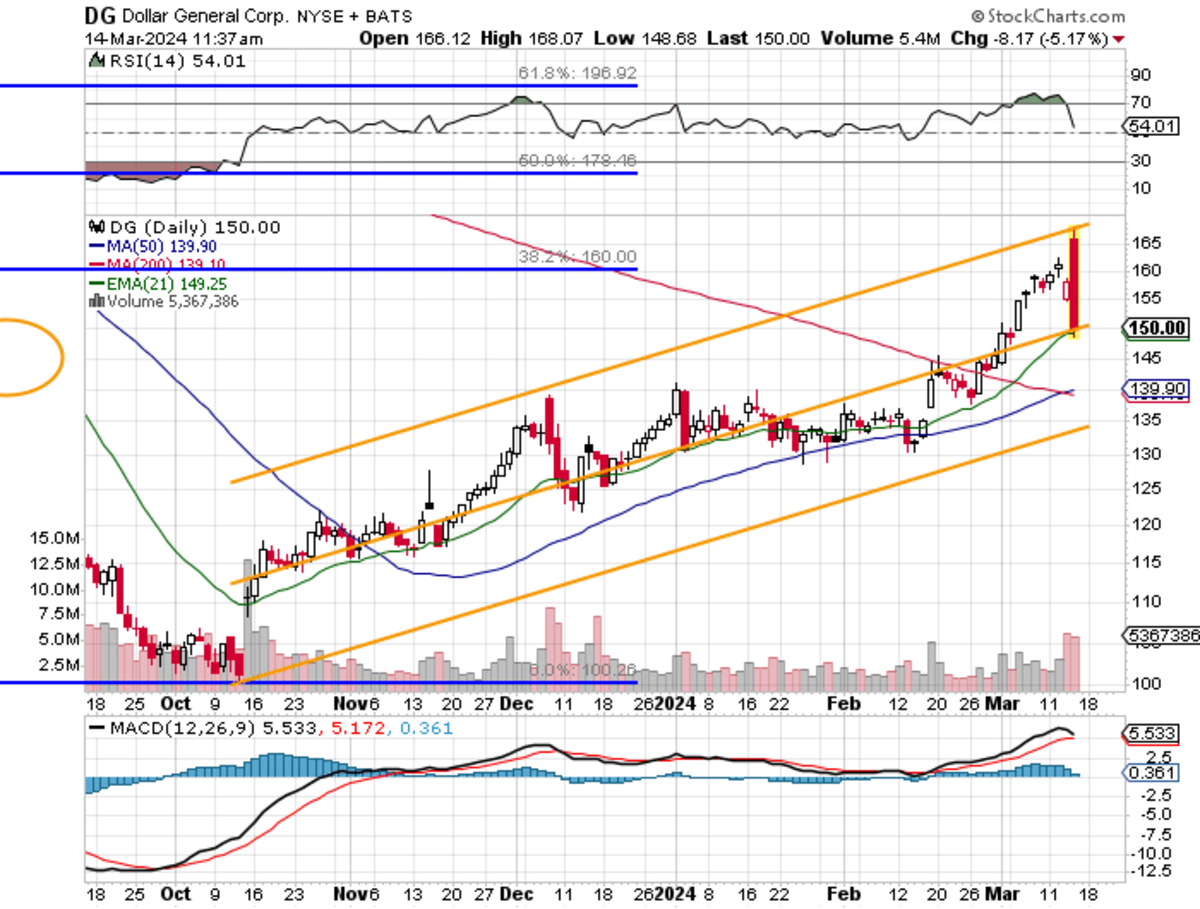Click the green EMA(21) line swatch
The width and height of the screenshot is (1200, 909).
95,281
